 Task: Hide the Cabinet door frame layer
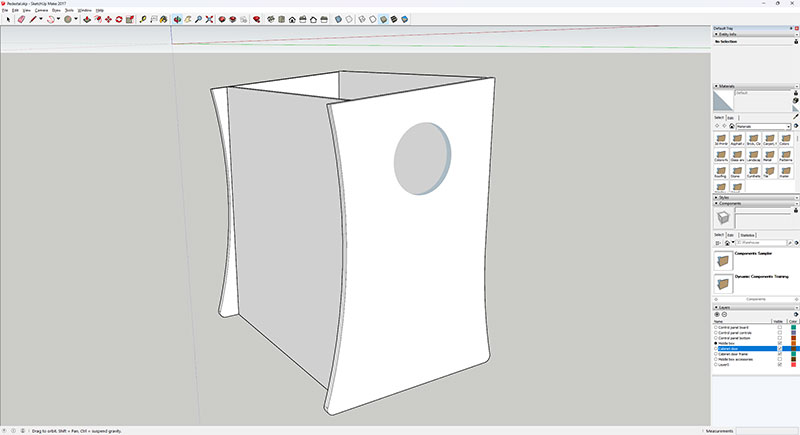[780, 354]
